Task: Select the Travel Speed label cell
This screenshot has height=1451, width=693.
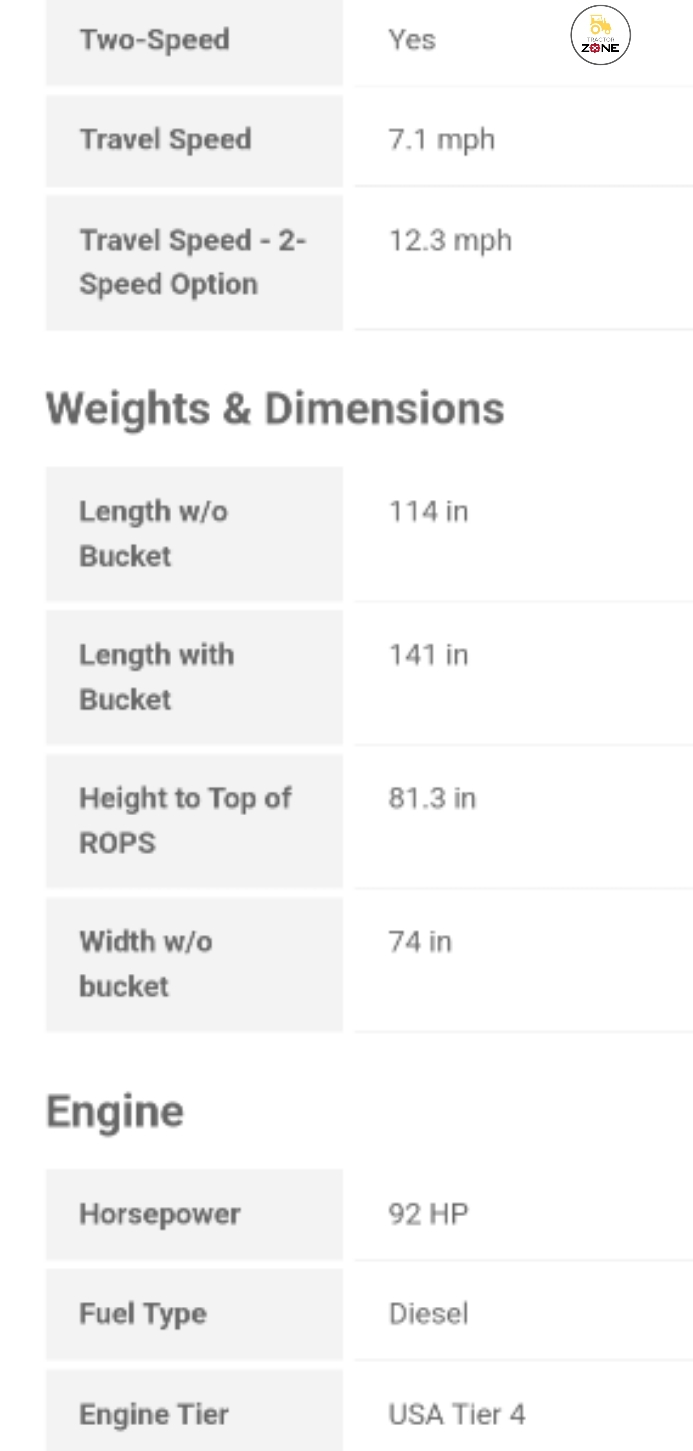Action: click(165, 139)
